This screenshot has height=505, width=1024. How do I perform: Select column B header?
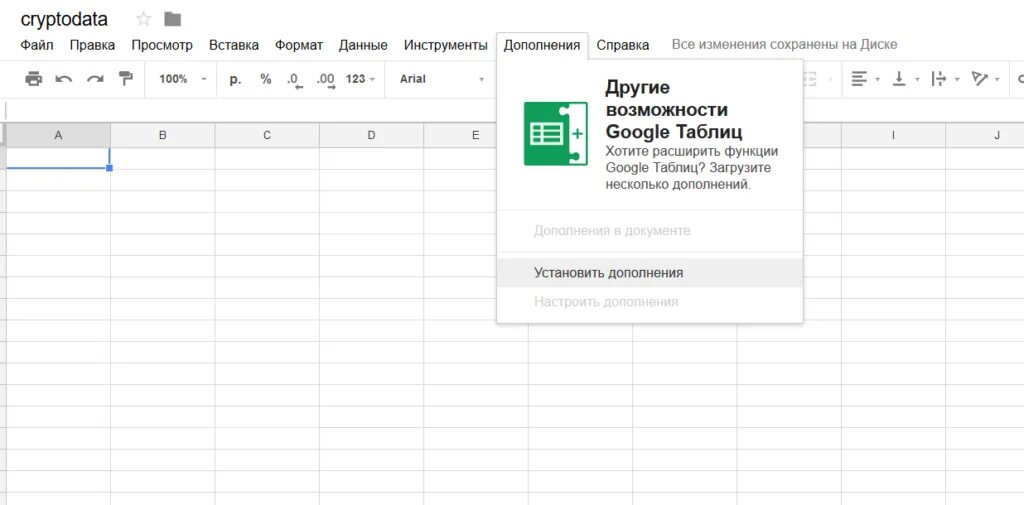tap(163, 135)
